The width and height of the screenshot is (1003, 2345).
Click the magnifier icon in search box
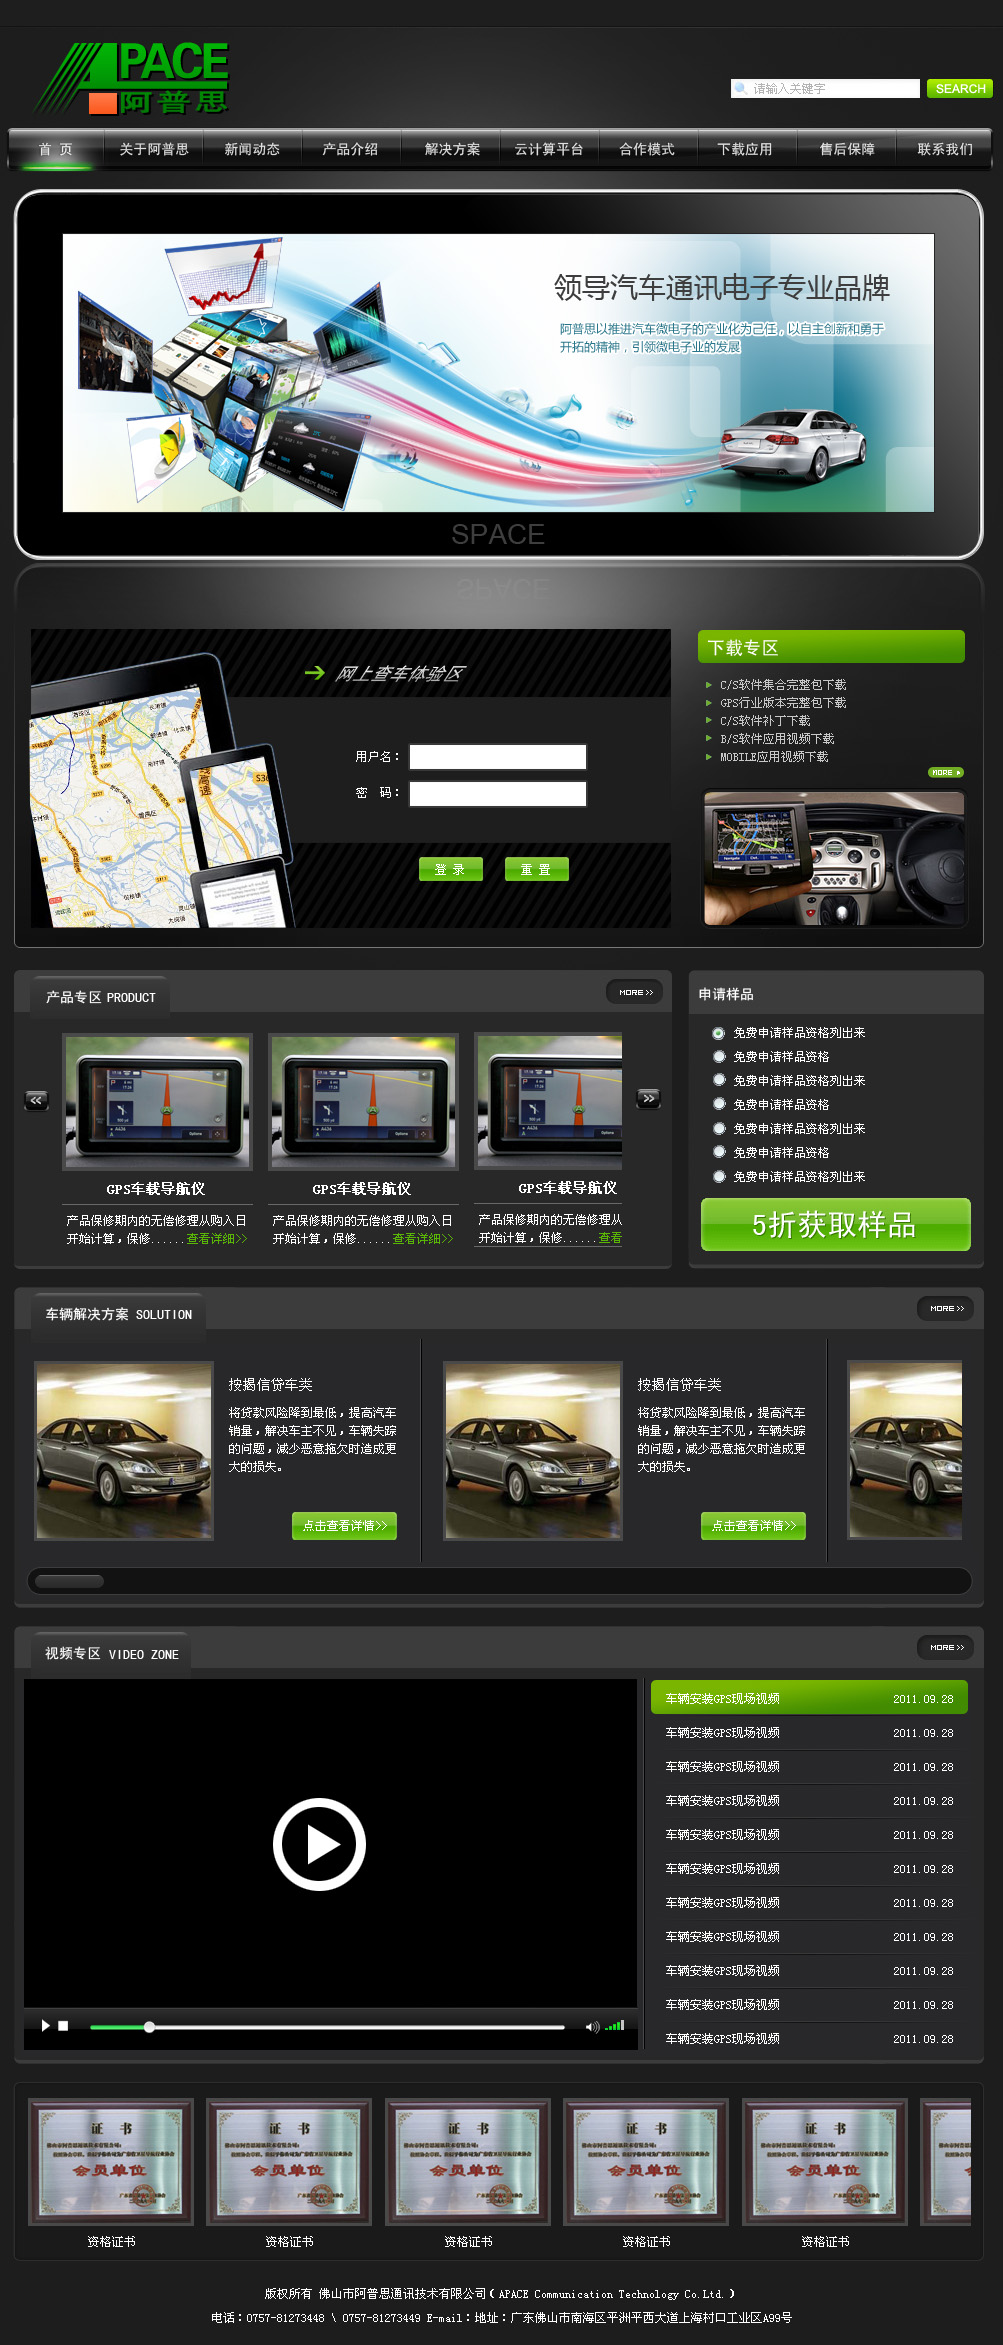(x=741, y=89)
